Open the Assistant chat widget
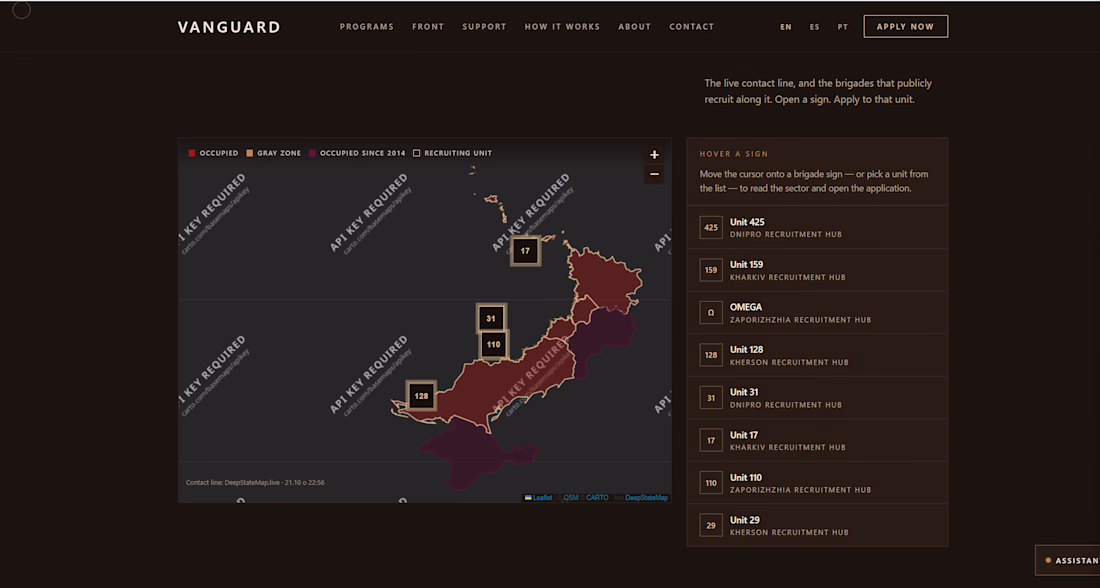 1068,561
